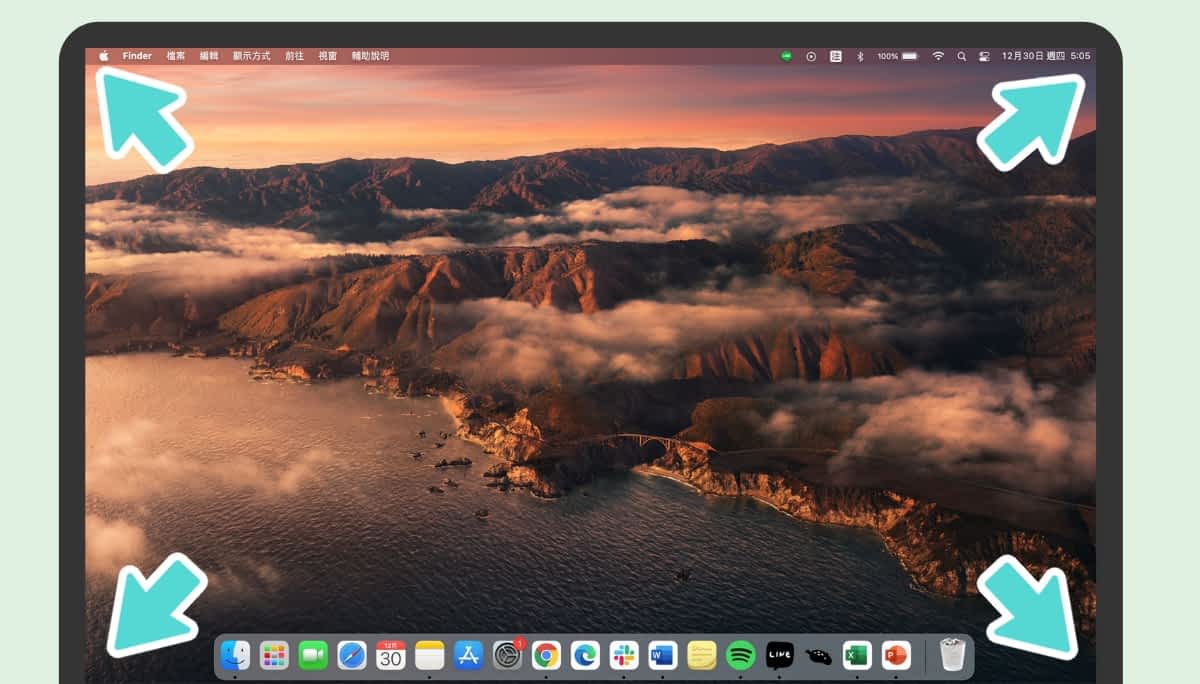
Task: Open System Preferences with red badge
Action: pos(508,655)
